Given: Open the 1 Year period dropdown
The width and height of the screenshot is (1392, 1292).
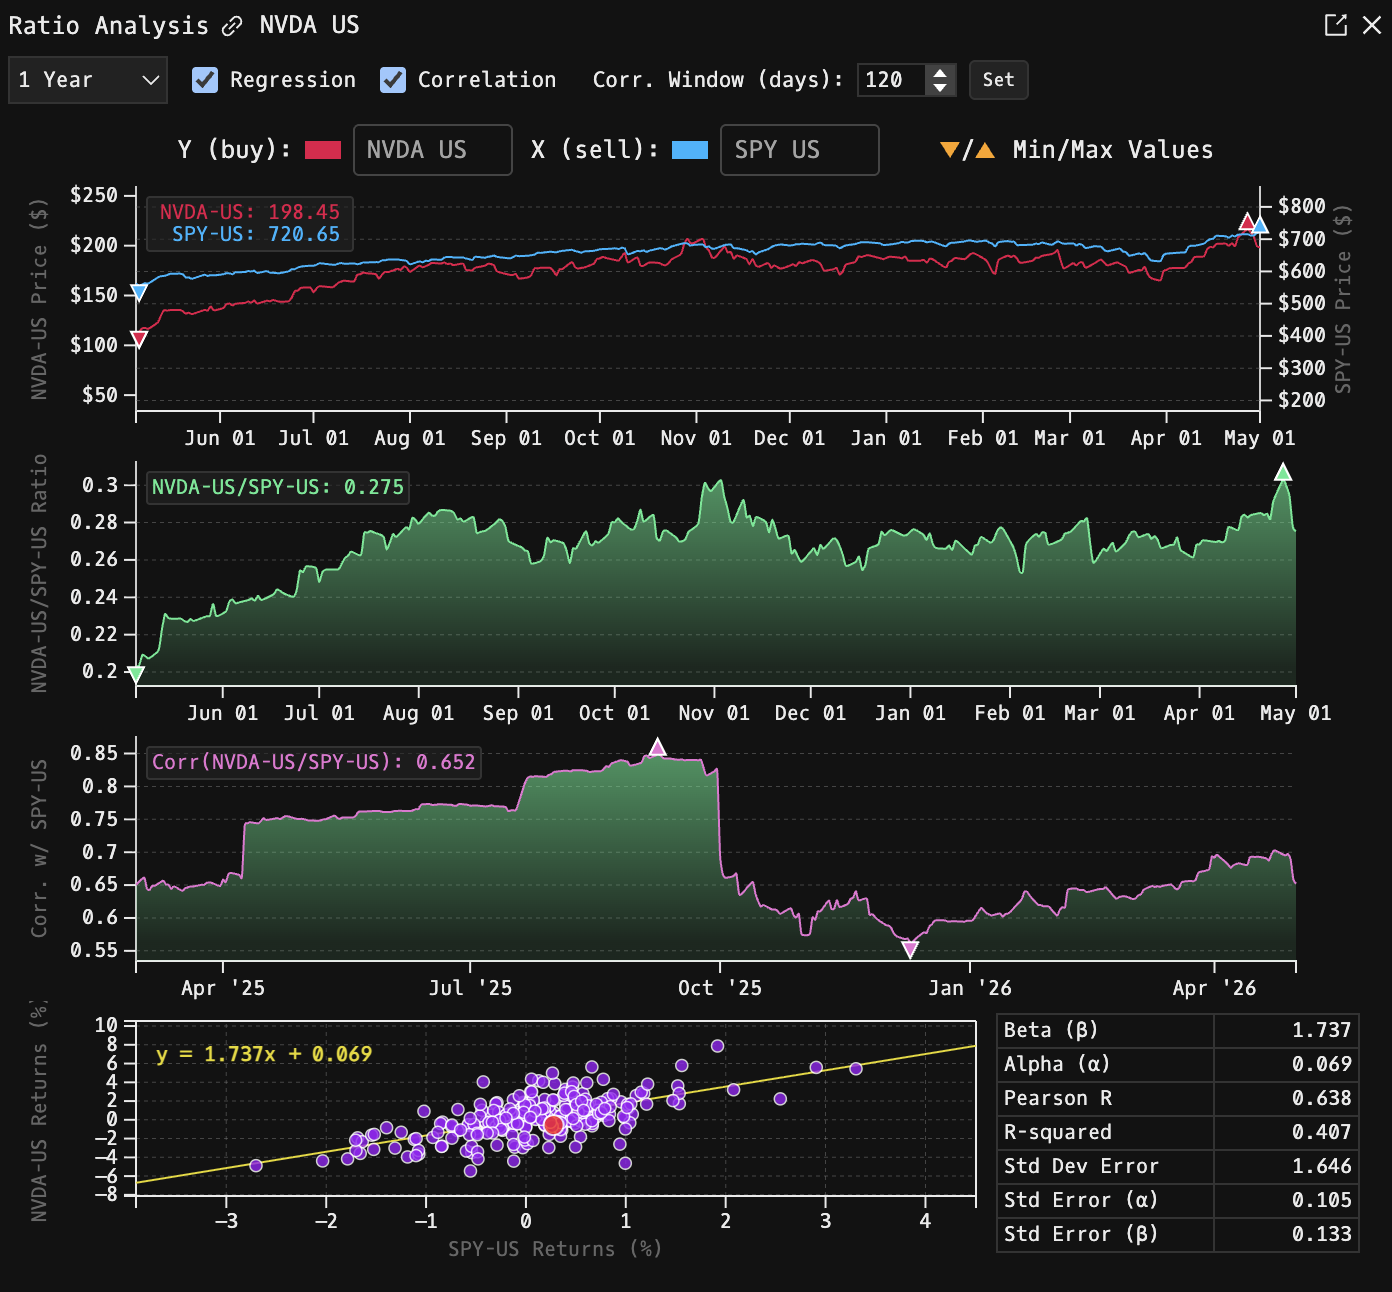Looking at the screenshot, I should (88, 80).
